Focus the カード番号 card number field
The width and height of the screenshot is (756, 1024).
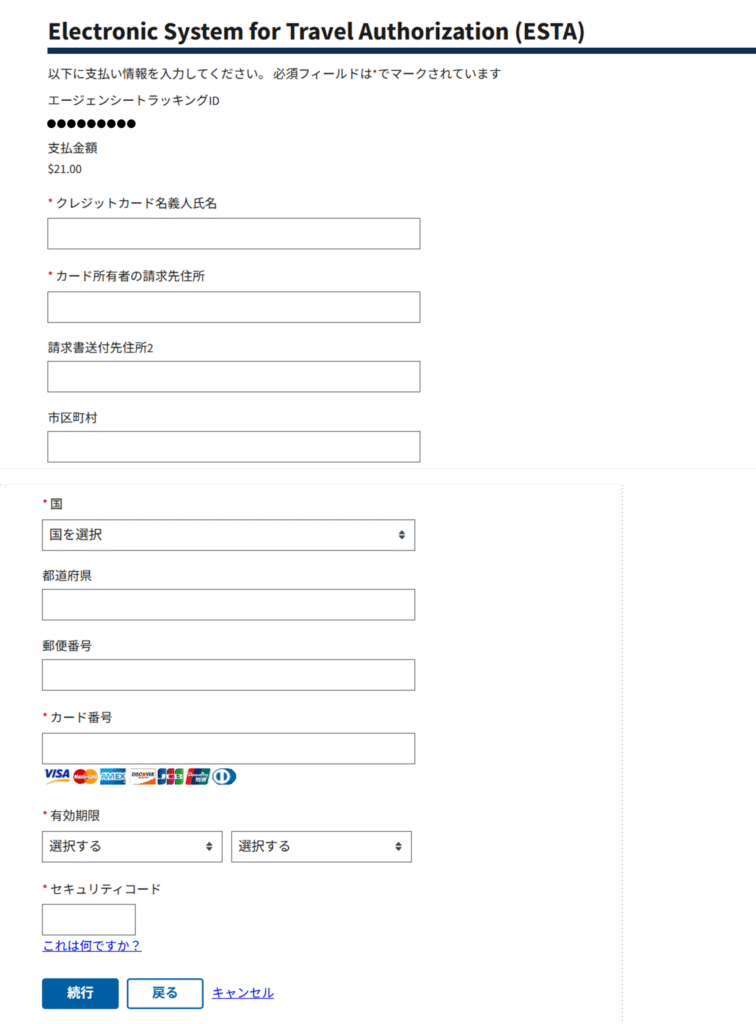228,748
